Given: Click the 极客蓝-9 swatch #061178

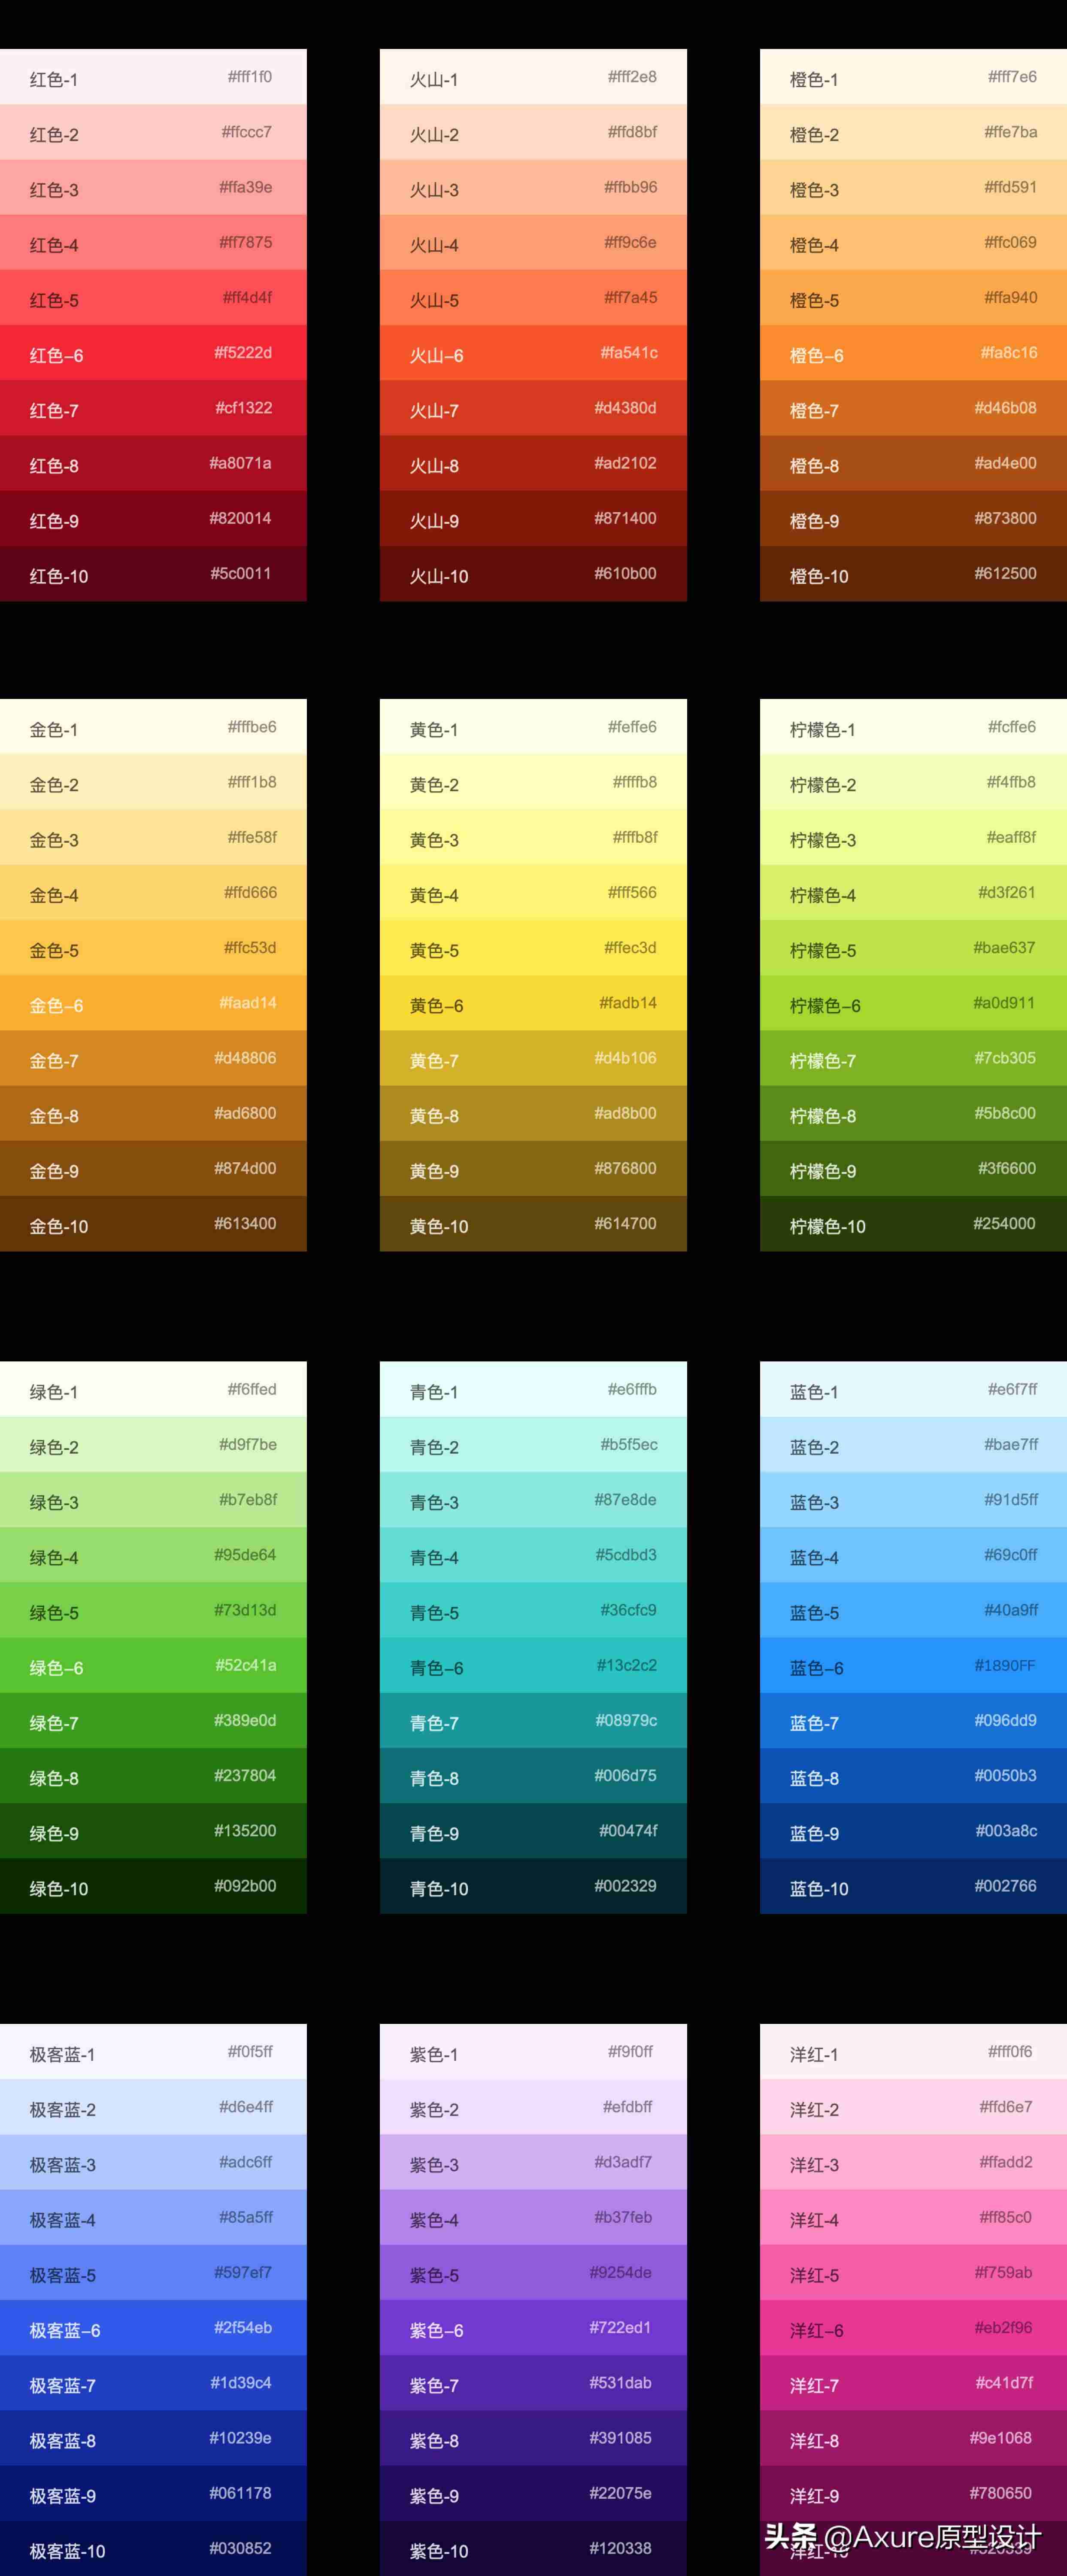Looking at the screenshot, I should (x=153, y=2493).
